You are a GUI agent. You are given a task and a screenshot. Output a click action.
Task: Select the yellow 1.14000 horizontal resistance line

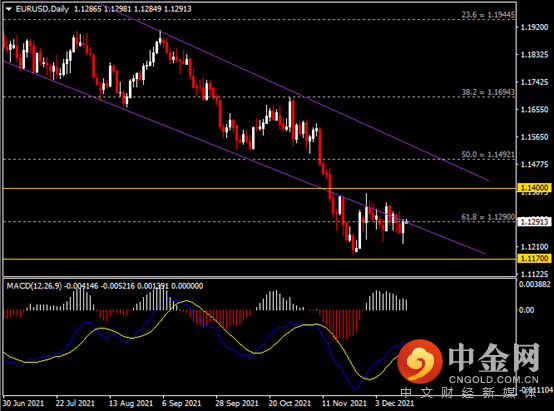point(259,189)
